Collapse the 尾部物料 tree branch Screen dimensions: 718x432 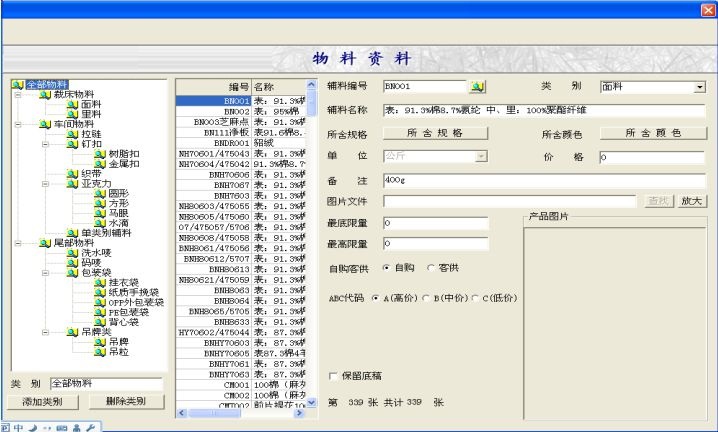18,243
